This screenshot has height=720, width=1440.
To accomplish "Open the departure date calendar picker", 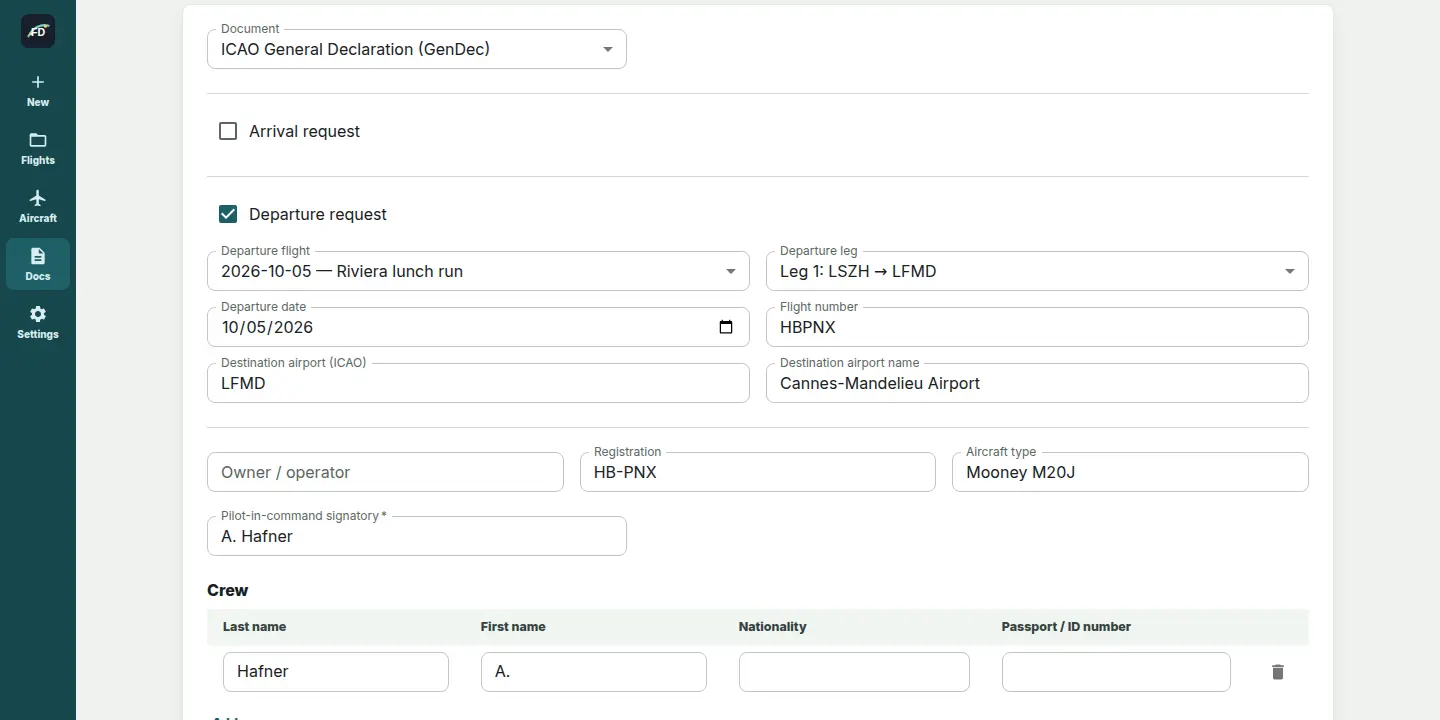I will pyautogui.click(x=726, y=327).
